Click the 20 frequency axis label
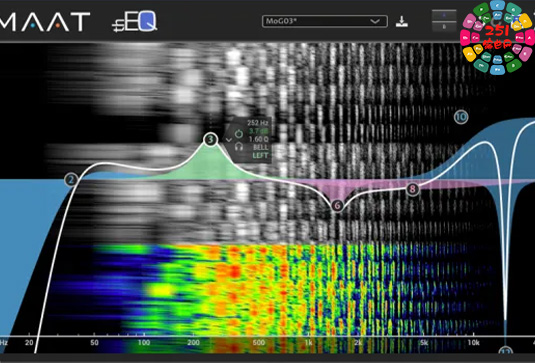 tap(29, 342)
